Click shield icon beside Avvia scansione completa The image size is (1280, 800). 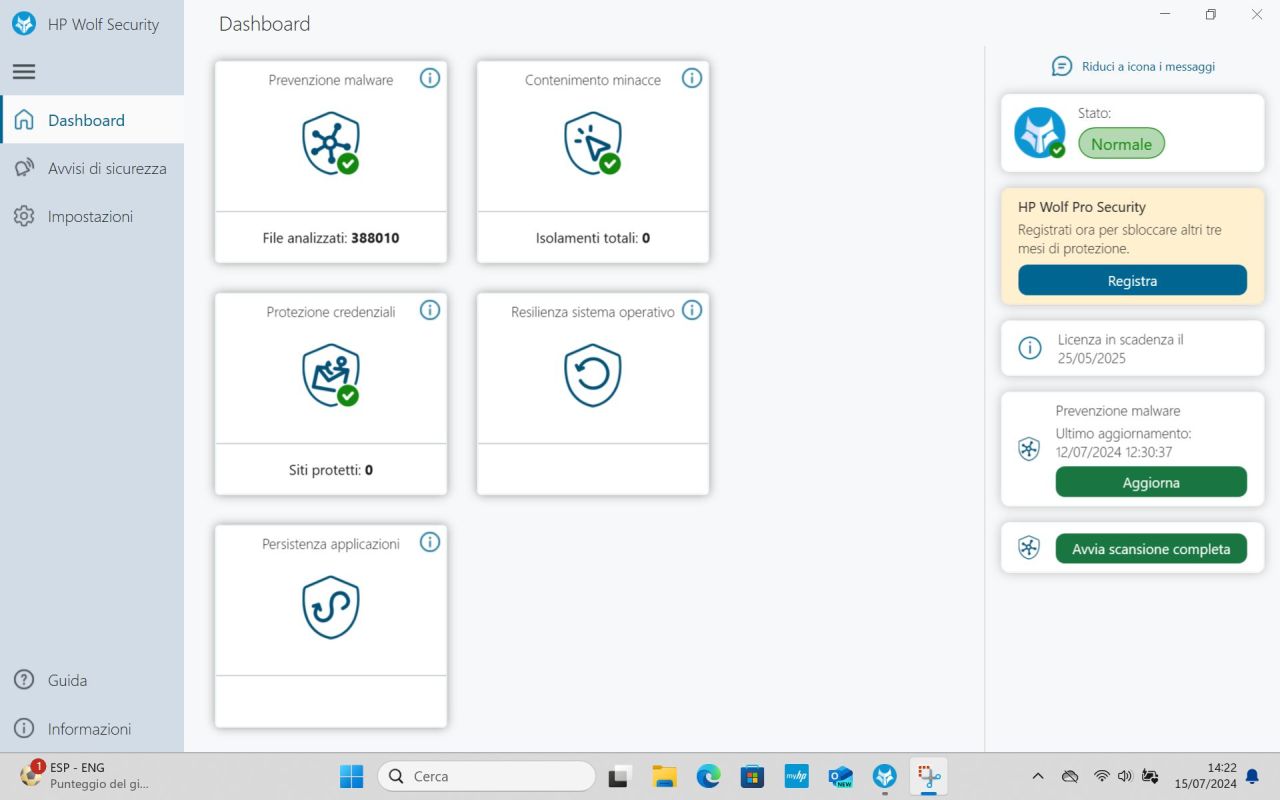(1029, 548)
